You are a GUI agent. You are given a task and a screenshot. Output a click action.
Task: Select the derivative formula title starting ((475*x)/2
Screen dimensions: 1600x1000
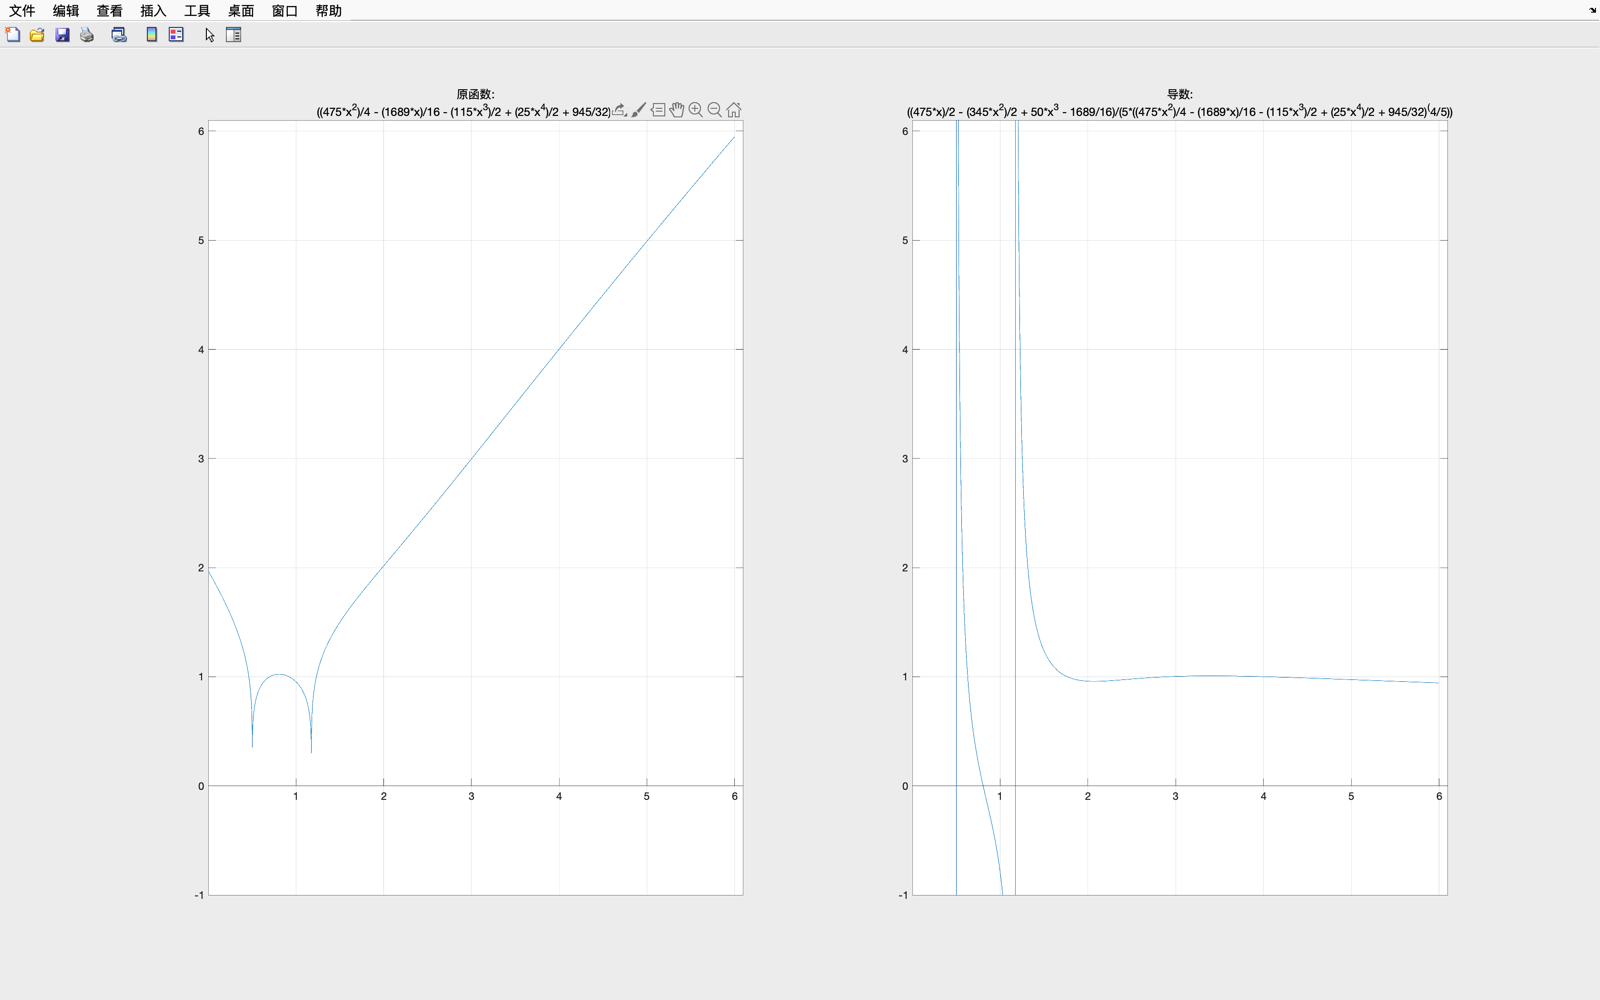point(1180,111)
